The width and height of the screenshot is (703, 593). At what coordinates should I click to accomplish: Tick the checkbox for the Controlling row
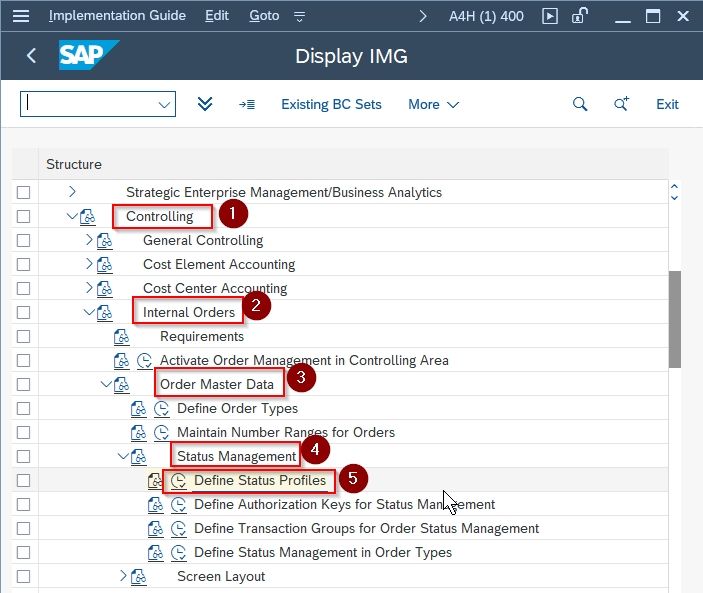click(x=23, y=216)
